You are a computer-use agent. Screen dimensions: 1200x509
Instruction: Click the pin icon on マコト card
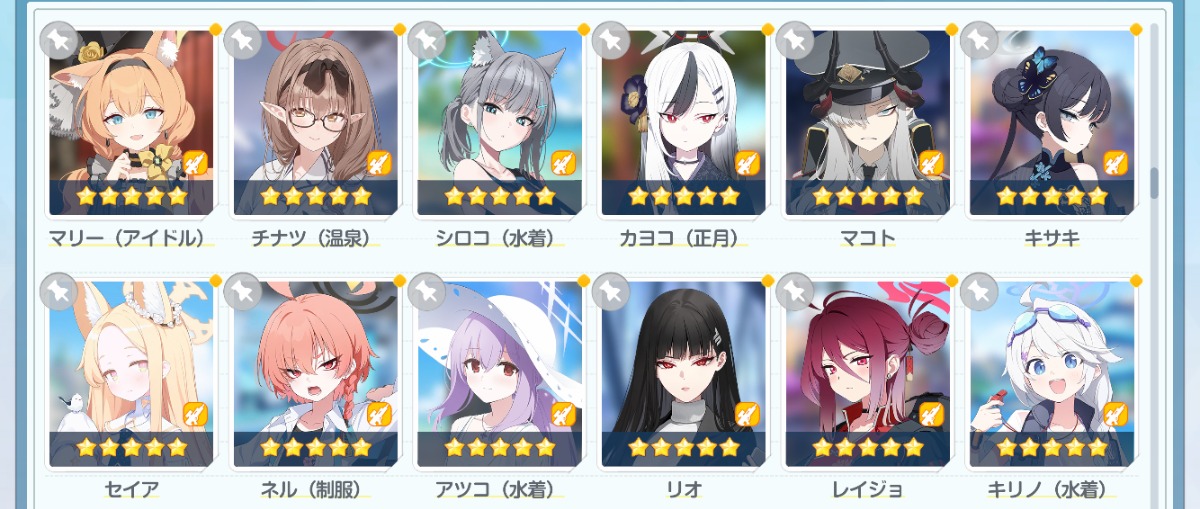tap(795, 40)
